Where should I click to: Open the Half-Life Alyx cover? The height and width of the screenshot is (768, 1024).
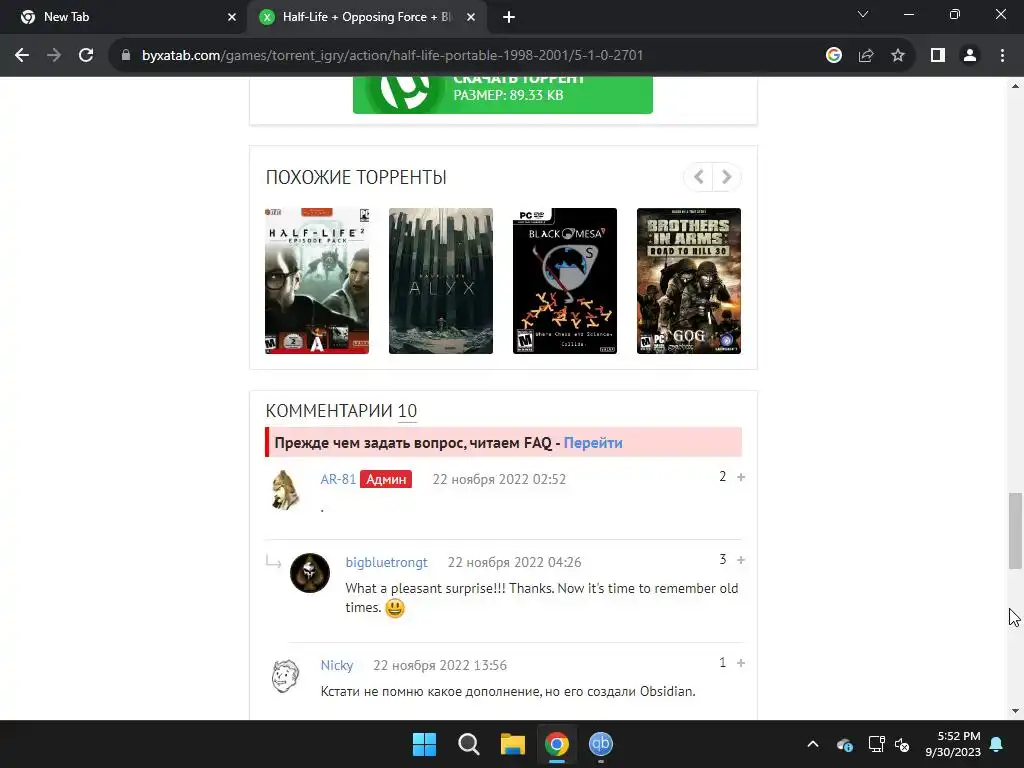441,281
